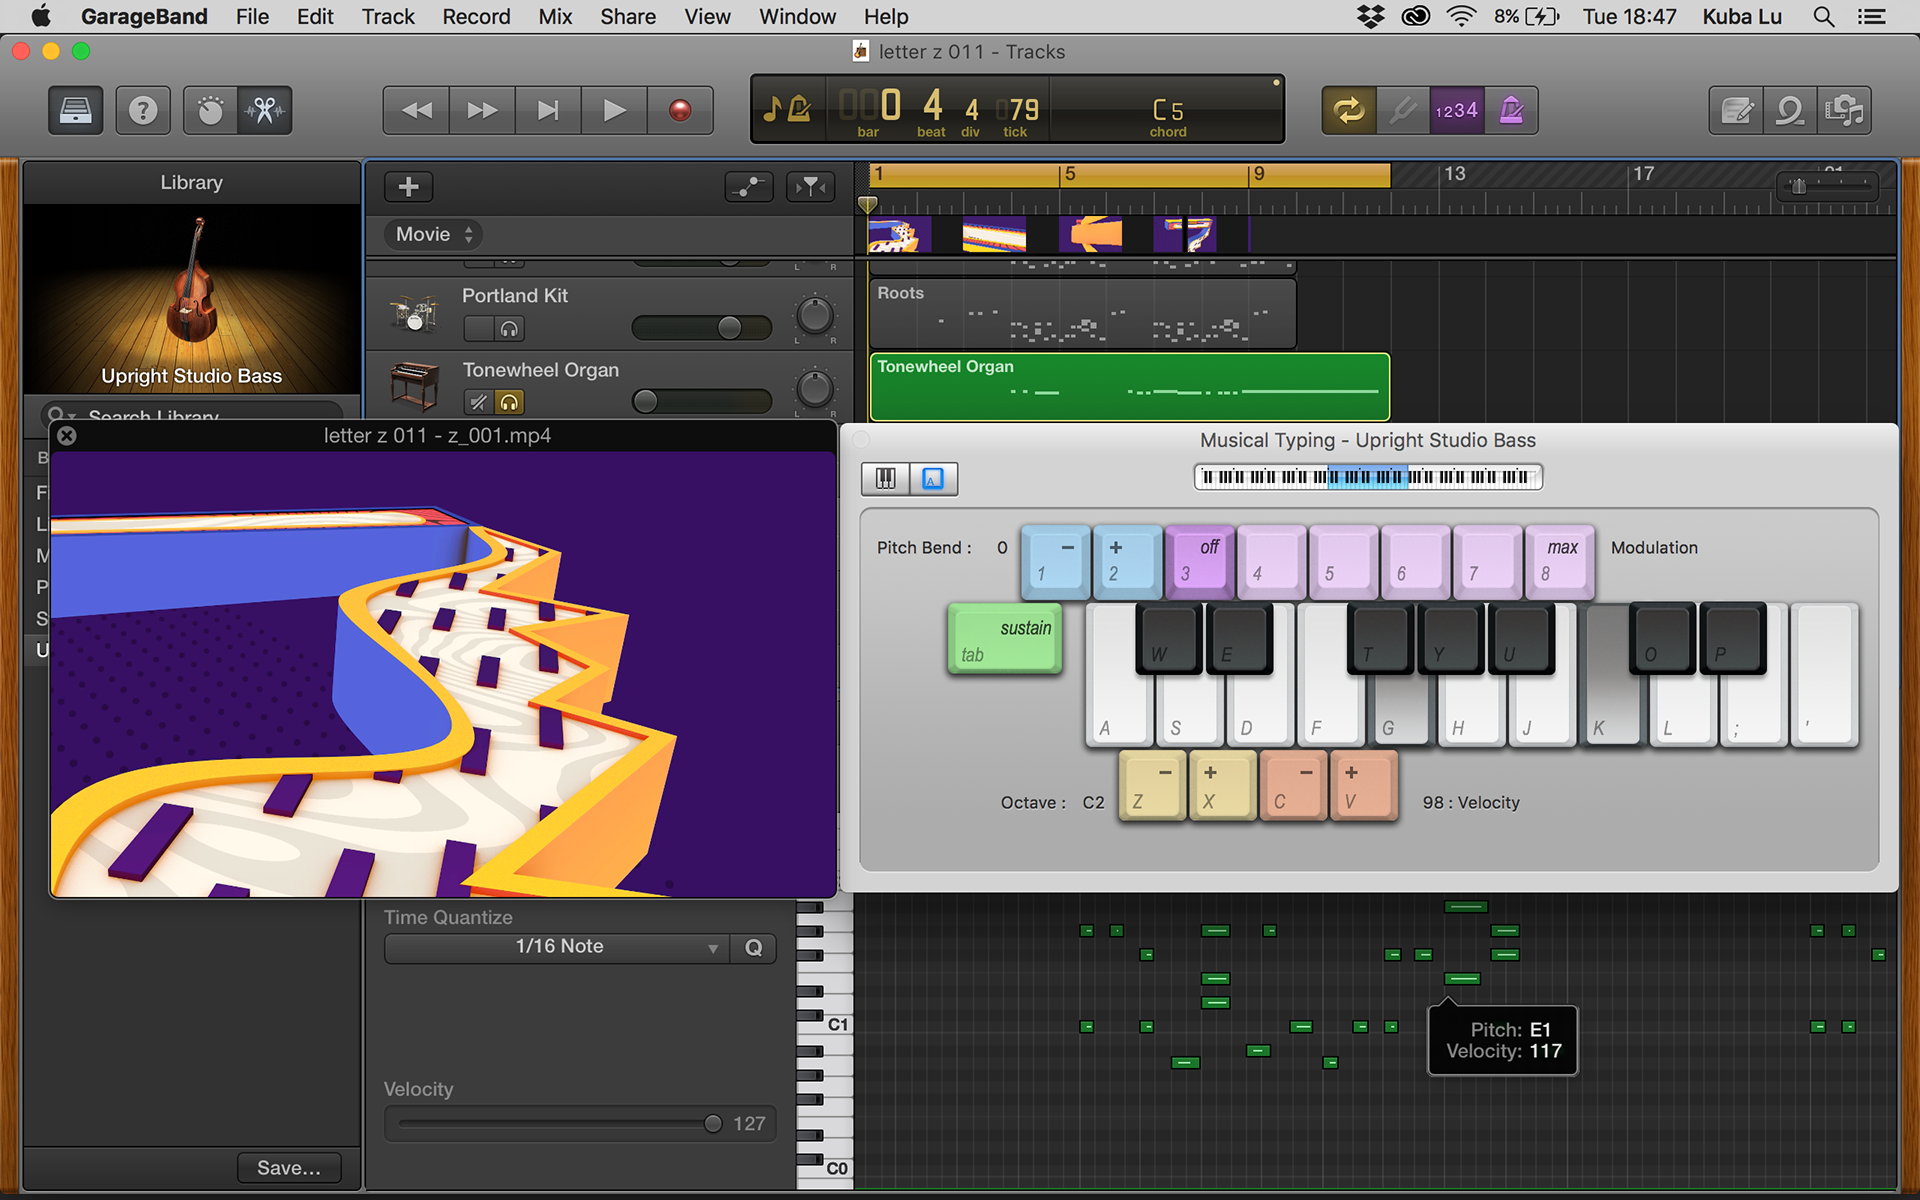The height and width of the screenshot is (1200, 1920).
Task: Open the Record menu
Action: pyautogui.click(x=476, y=17)
